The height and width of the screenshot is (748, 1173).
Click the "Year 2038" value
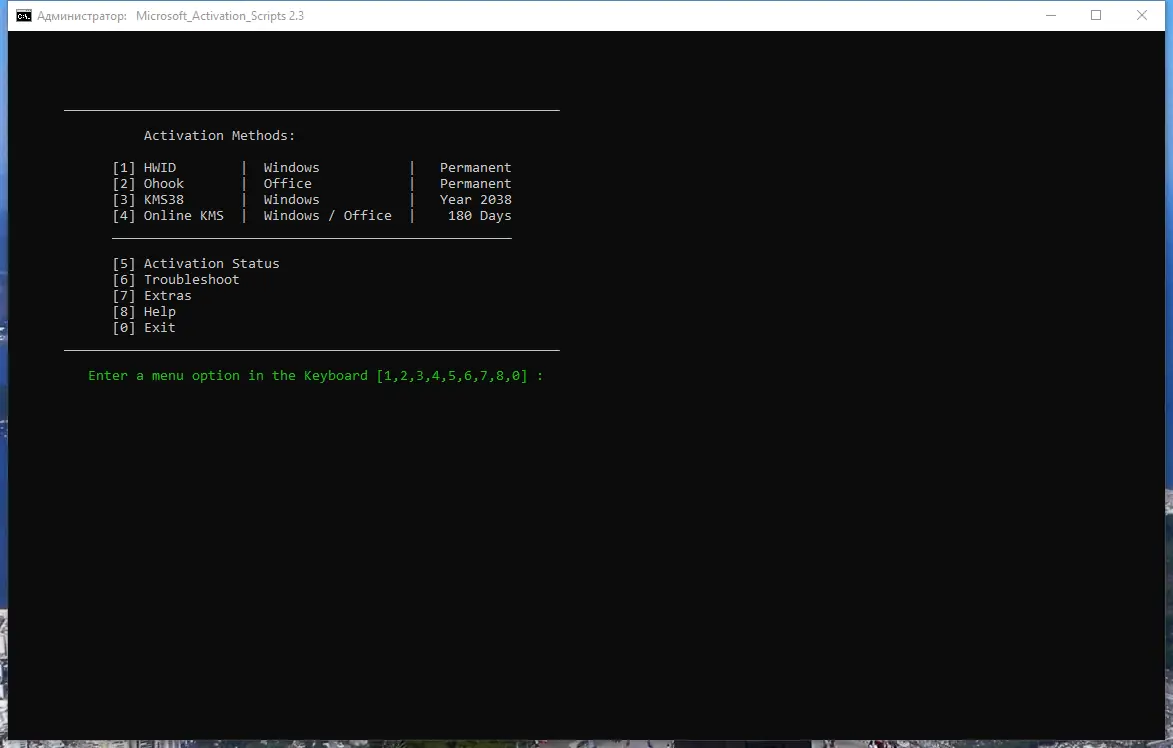[475, 200]
